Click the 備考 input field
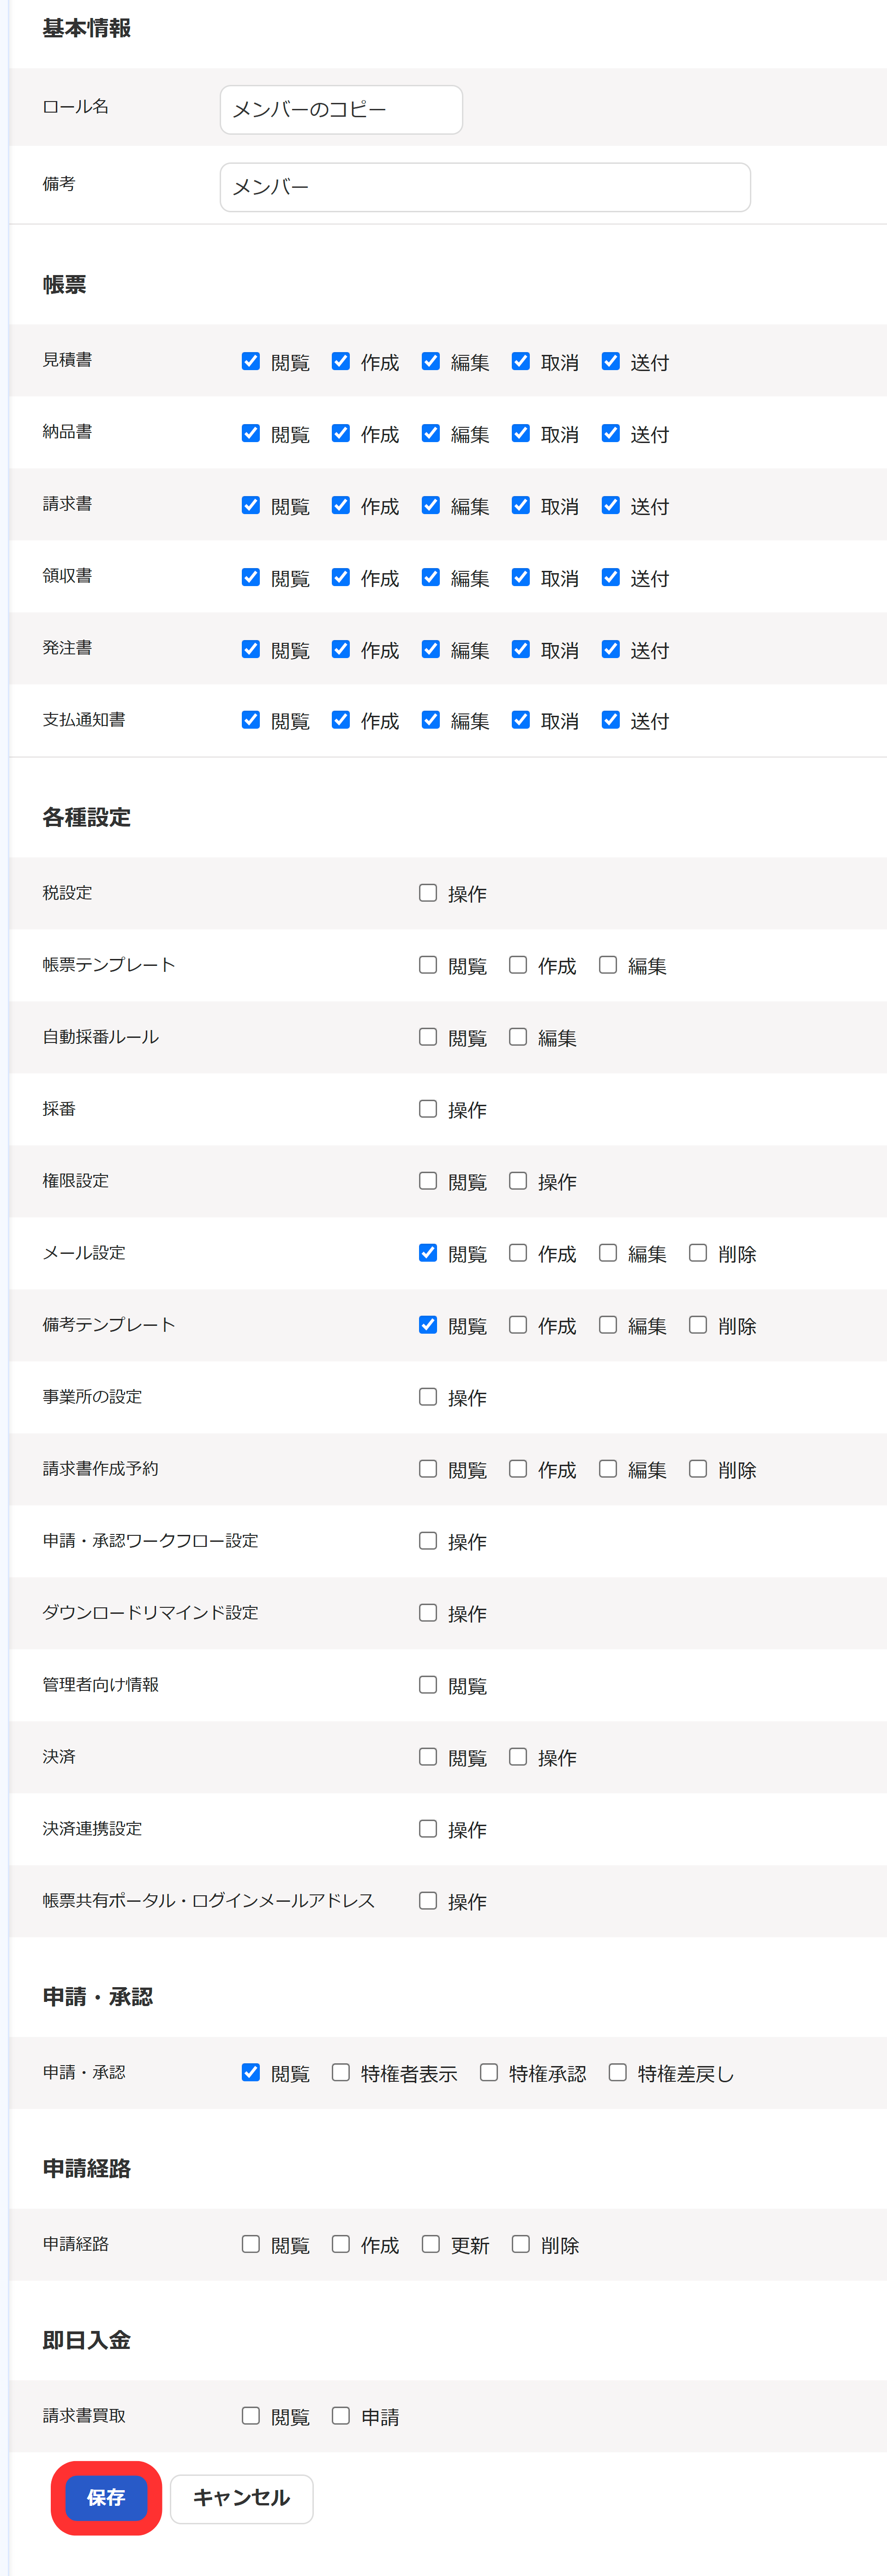 click(x=485, y=187)
